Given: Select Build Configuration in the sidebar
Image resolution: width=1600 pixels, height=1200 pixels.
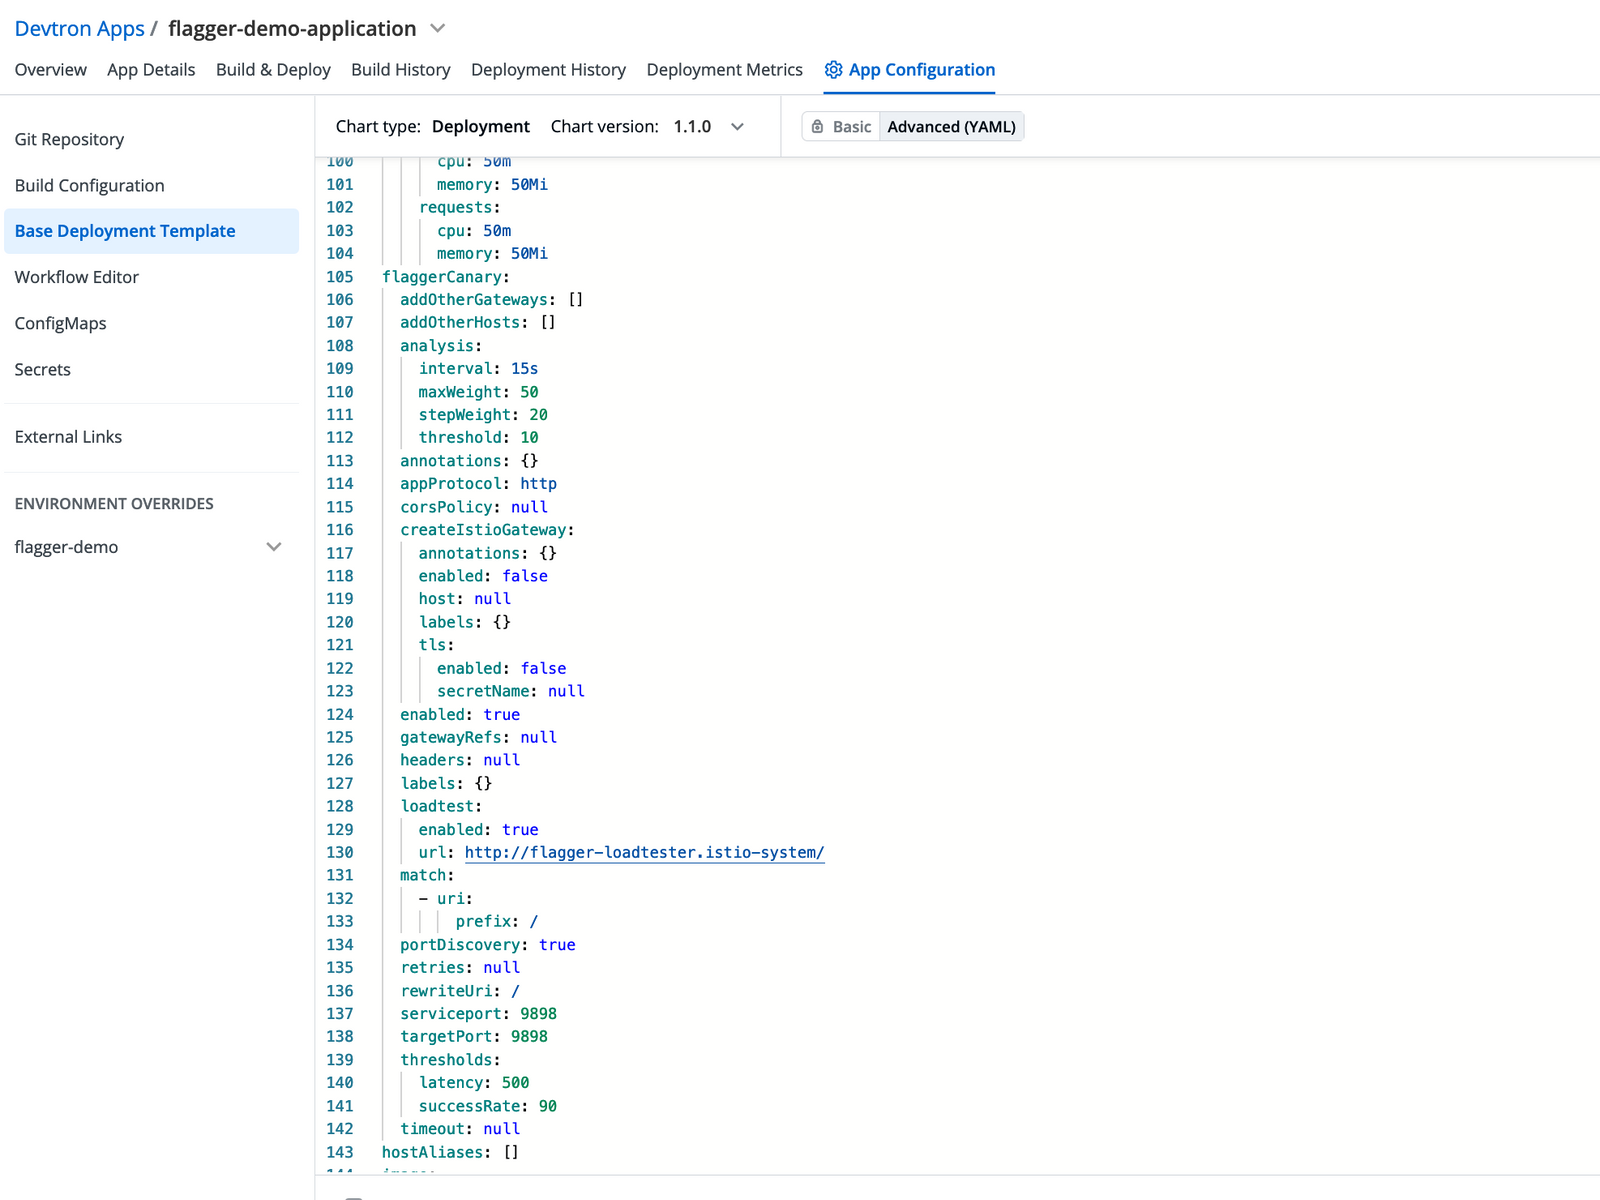Looking at the screenshot, I should point(90,185).
